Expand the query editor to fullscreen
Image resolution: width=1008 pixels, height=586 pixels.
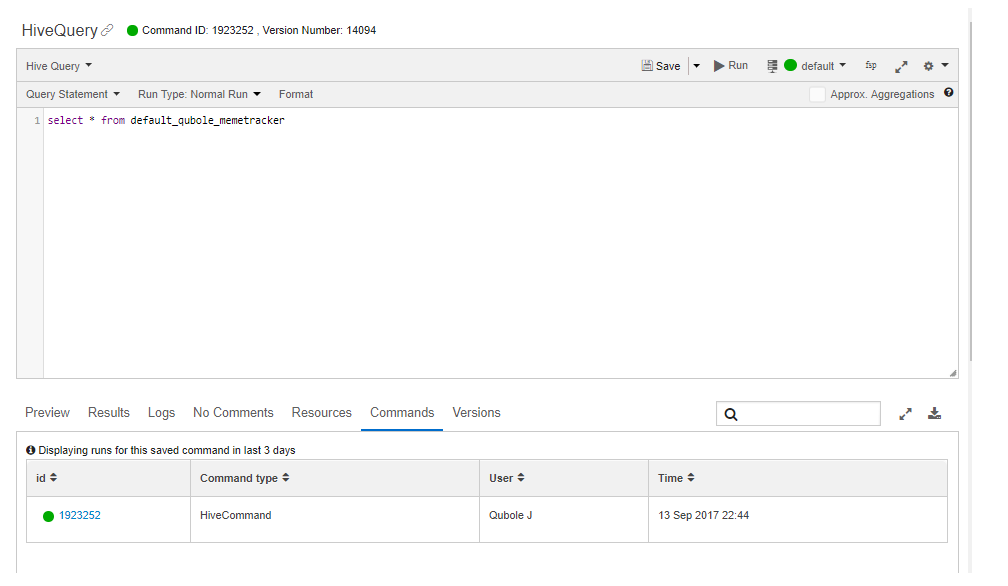tap(901, 66)
